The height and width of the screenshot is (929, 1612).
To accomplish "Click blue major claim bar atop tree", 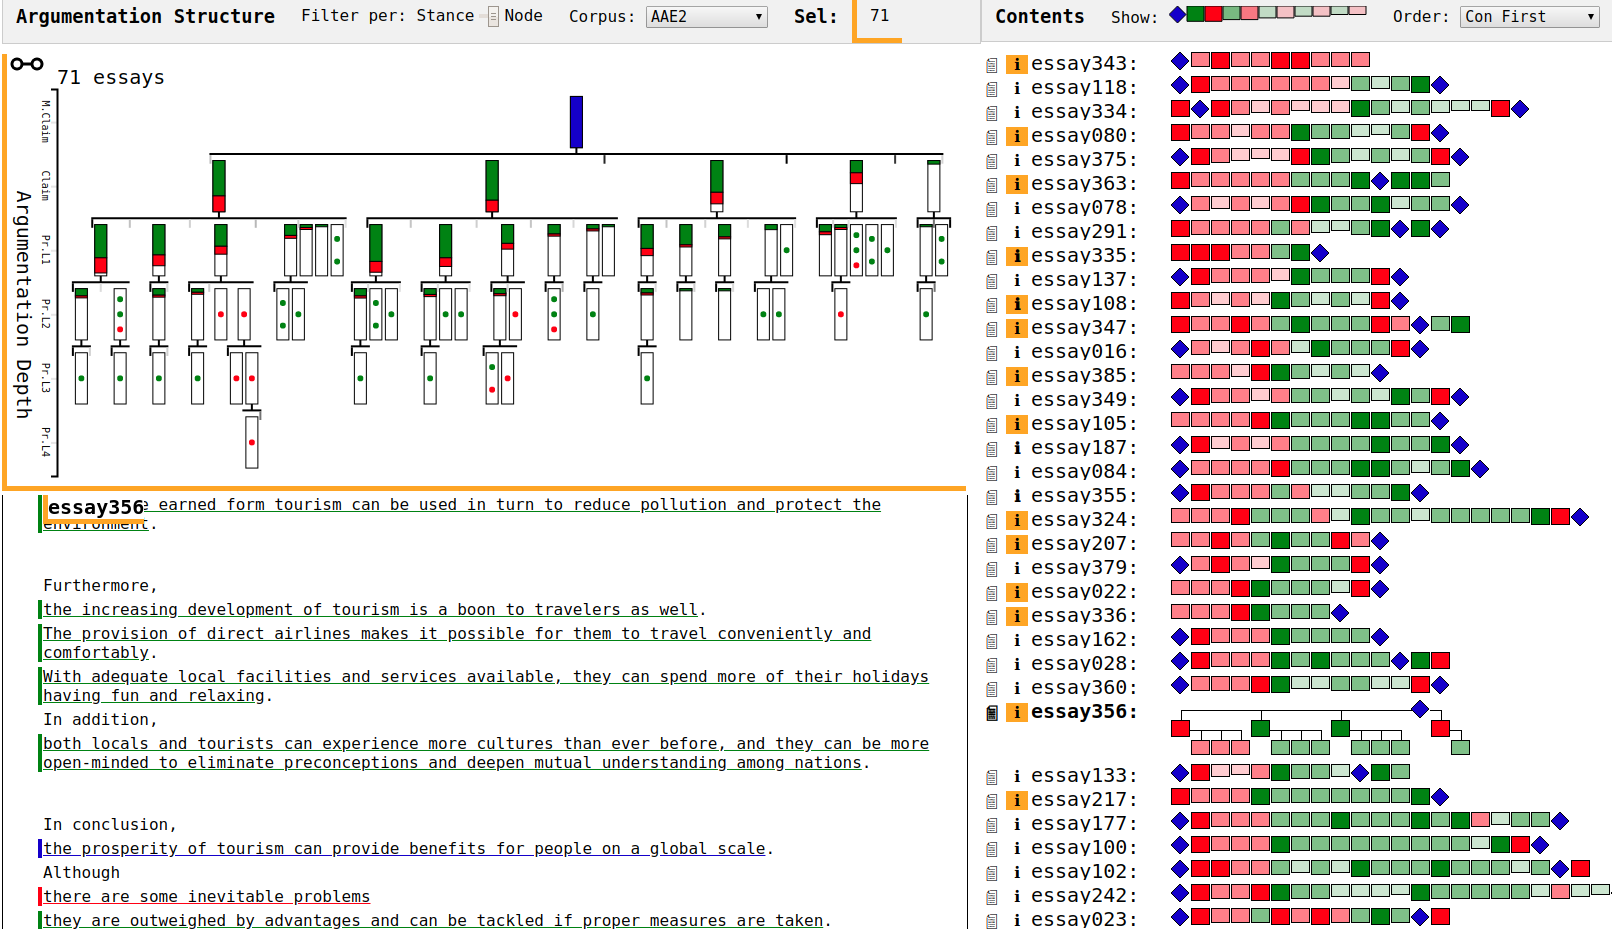I will [576, 122].
